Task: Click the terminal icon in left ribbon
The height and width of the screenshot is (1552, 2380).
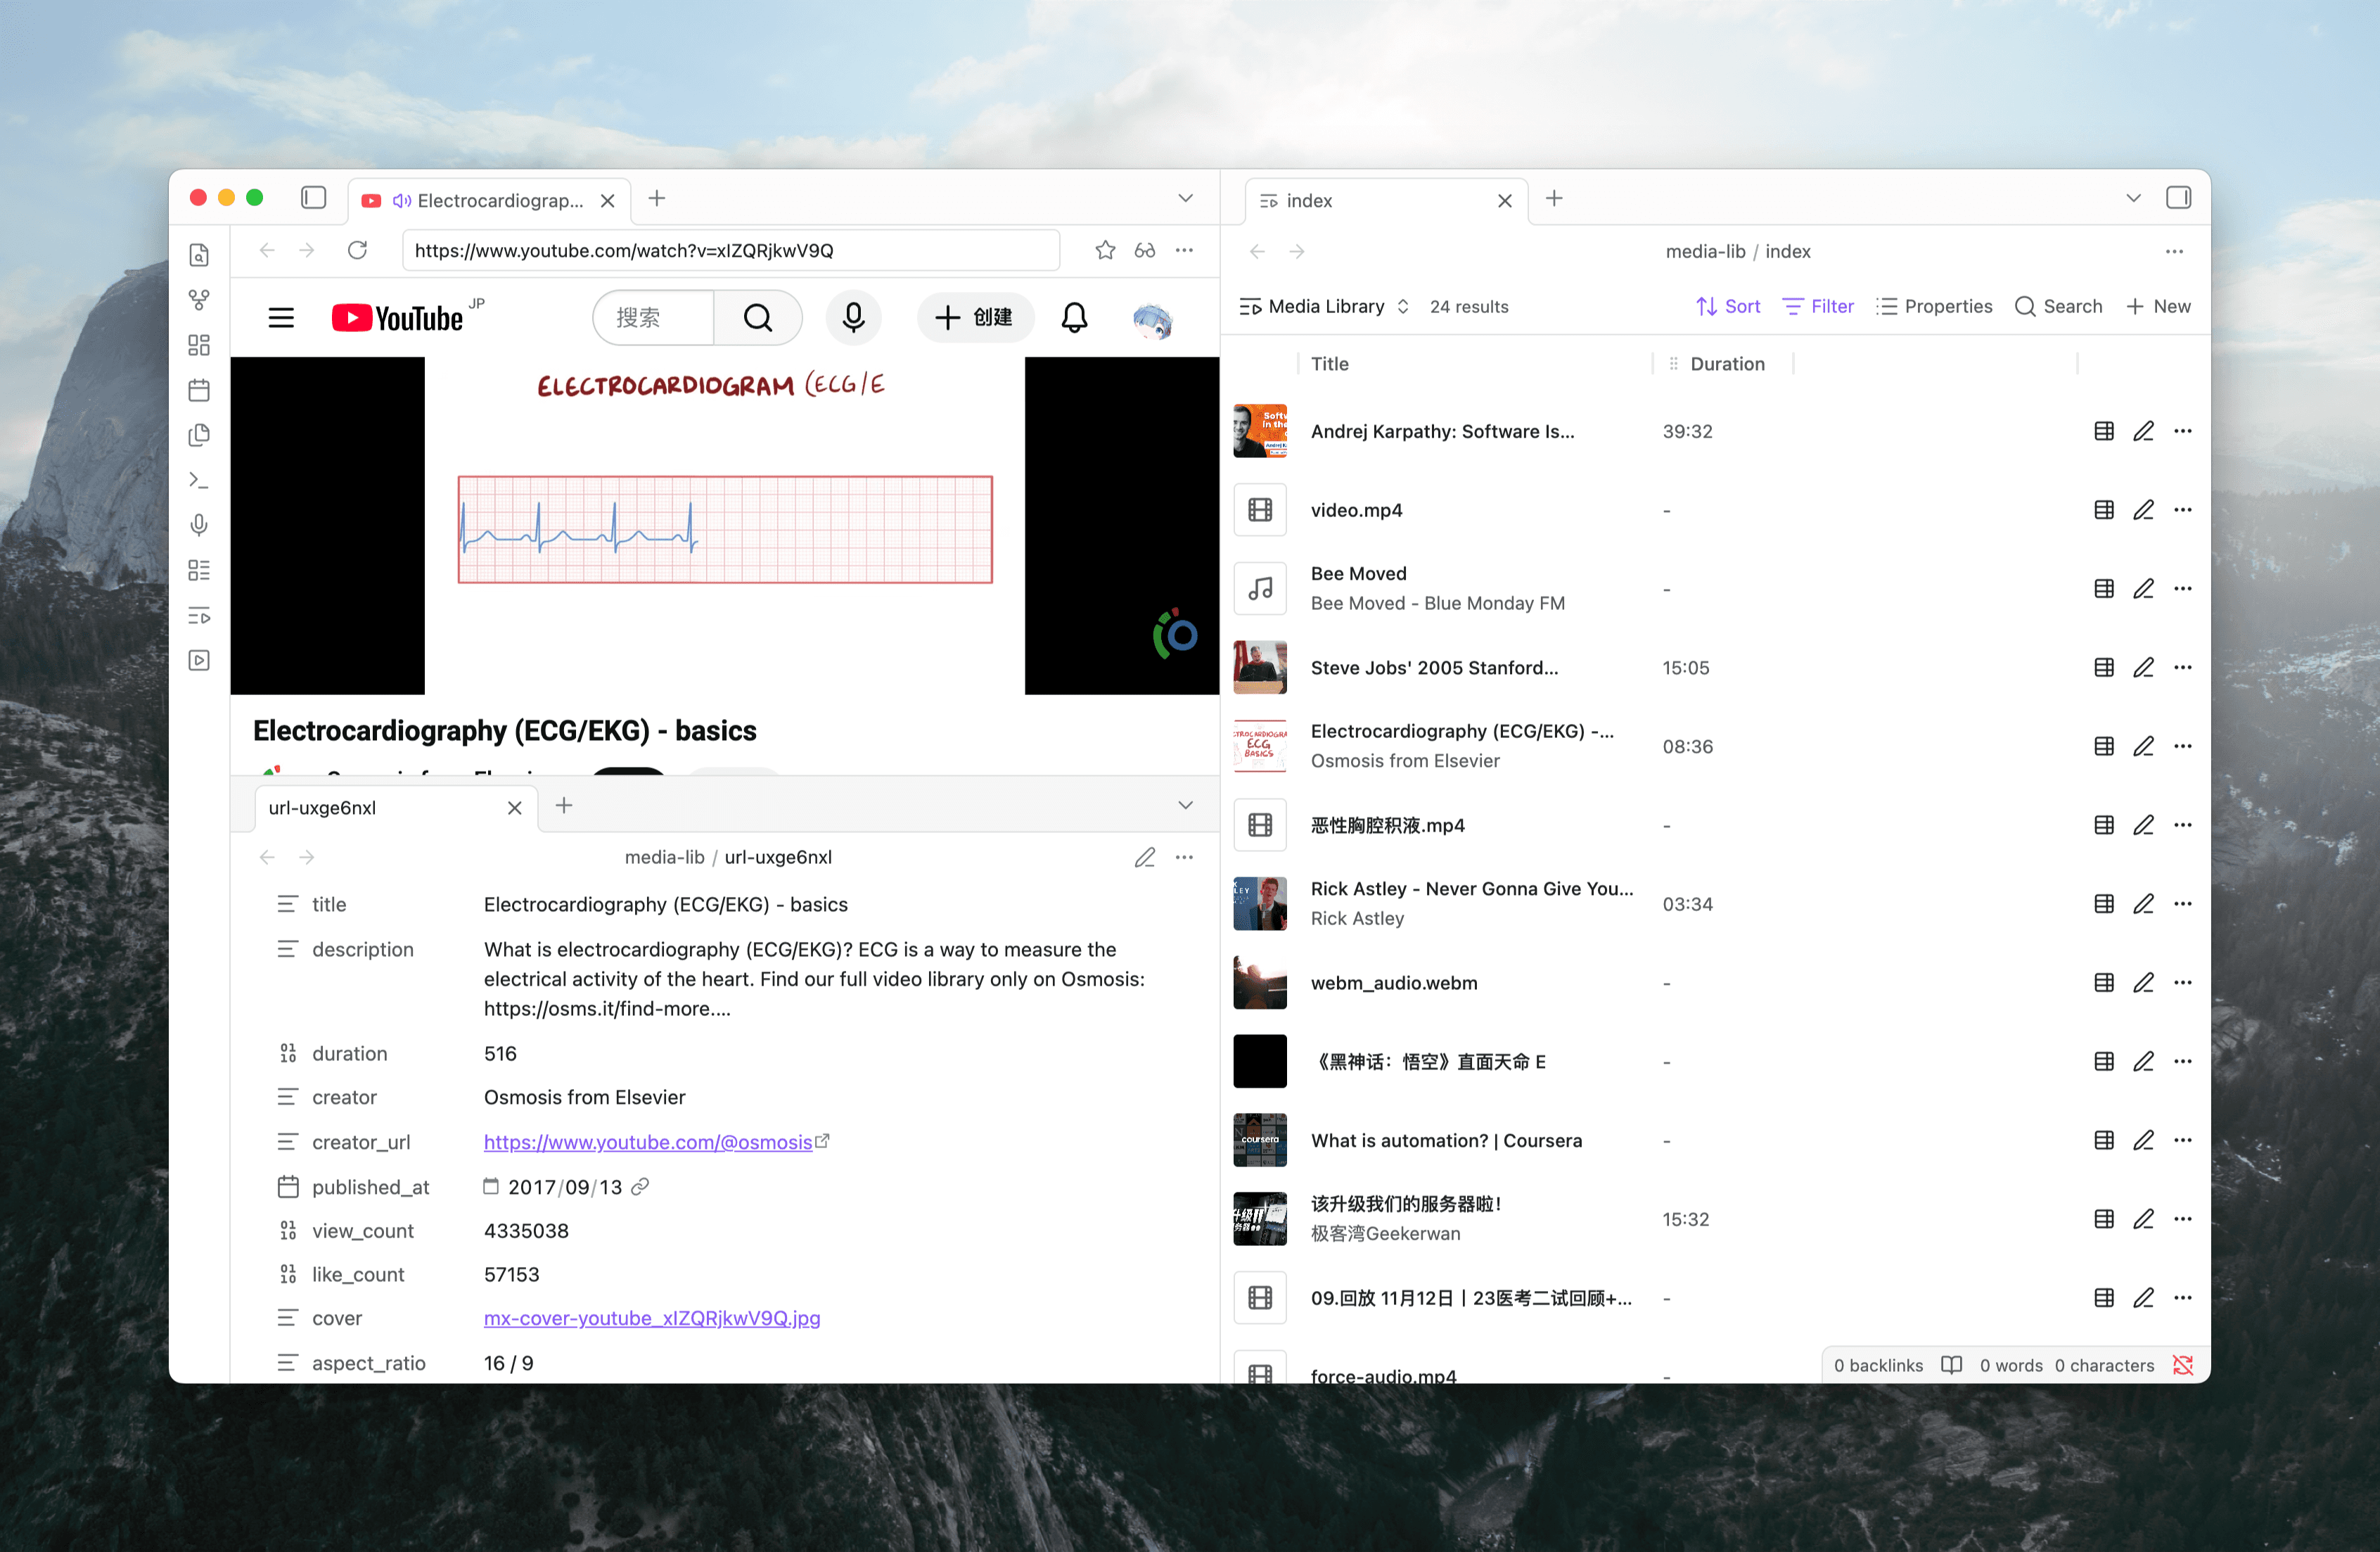Action: coord(199,480)
